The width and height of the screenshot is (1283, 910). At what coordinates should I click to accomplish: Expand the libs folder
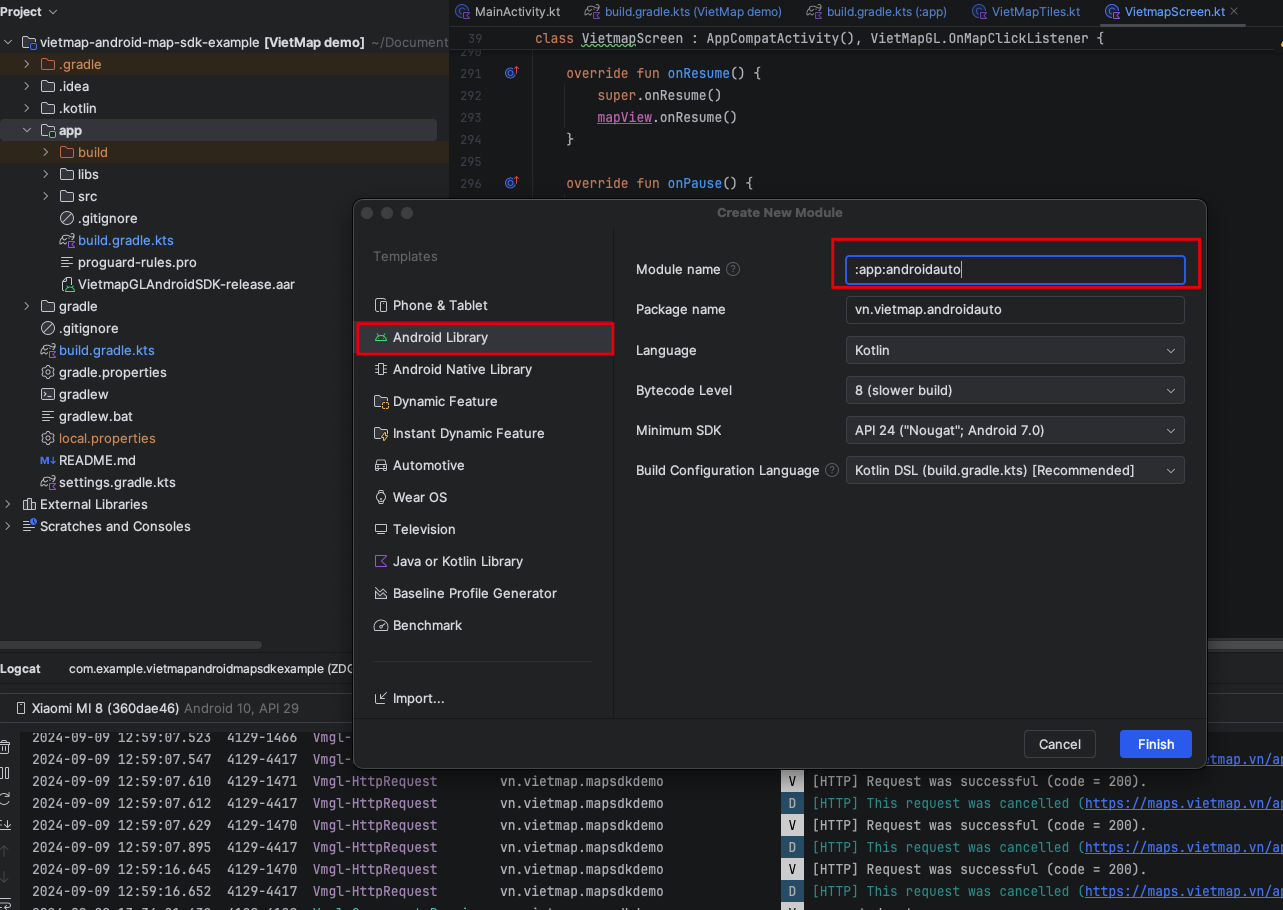pyautogui.click(x=46, y=174)
